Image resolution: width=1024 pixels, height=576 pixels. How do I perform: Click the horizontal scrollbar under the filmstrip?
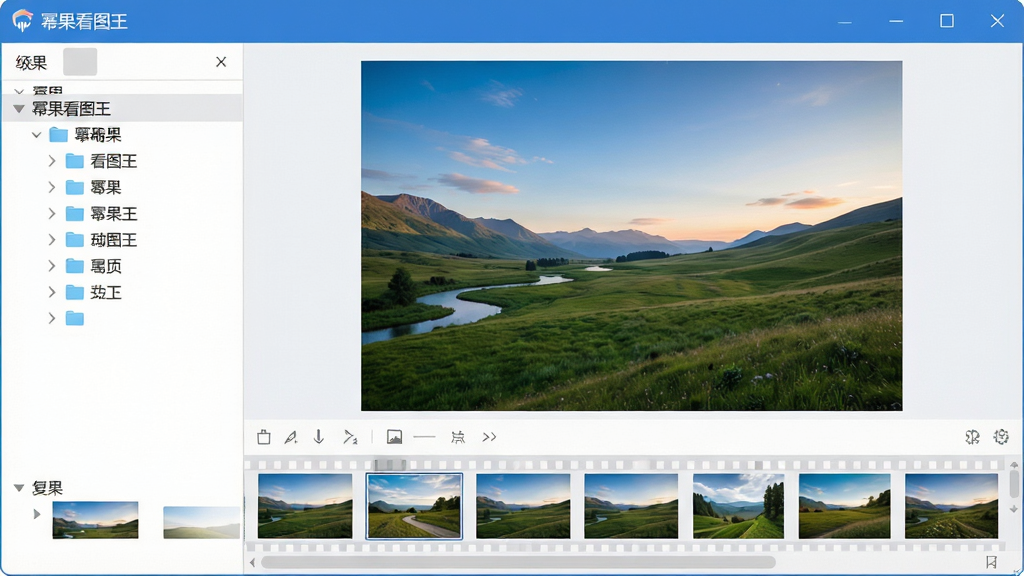519,562
